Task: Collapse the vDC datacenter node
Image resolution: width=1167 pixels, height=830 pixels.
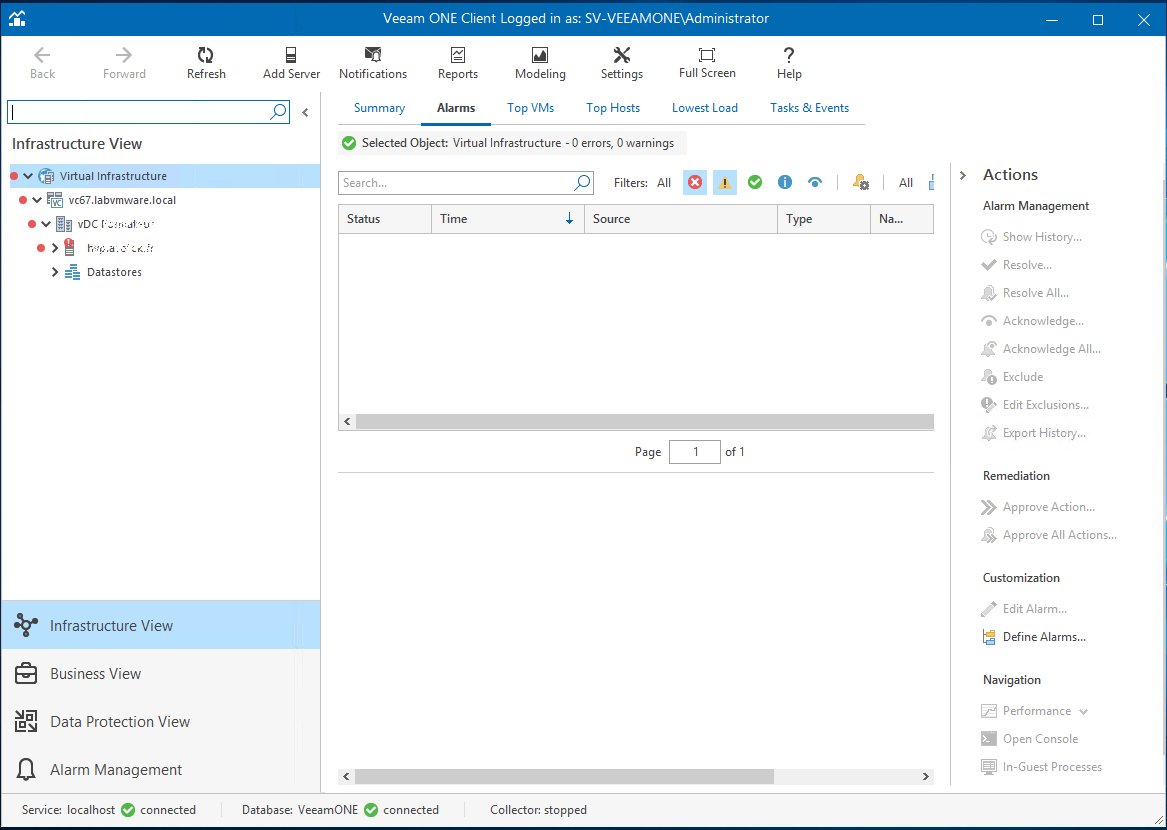Action: point(46,224)
